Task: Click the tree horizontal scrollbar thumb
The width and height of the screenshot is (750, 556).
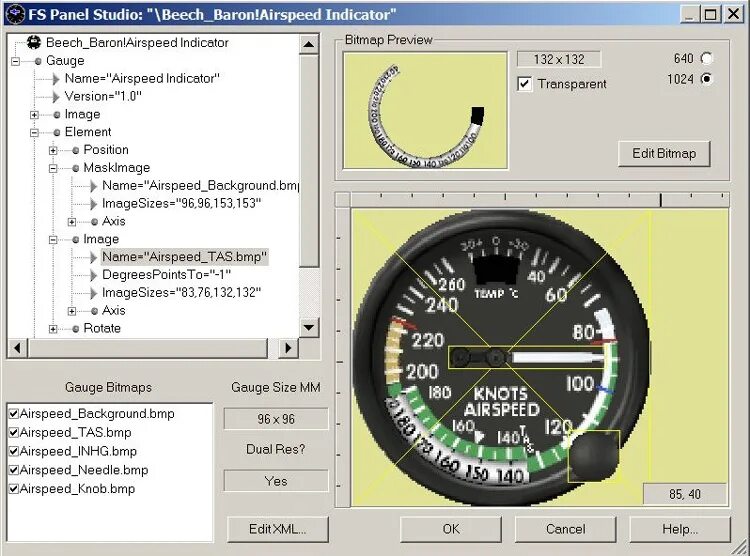Action: [147, 348]
